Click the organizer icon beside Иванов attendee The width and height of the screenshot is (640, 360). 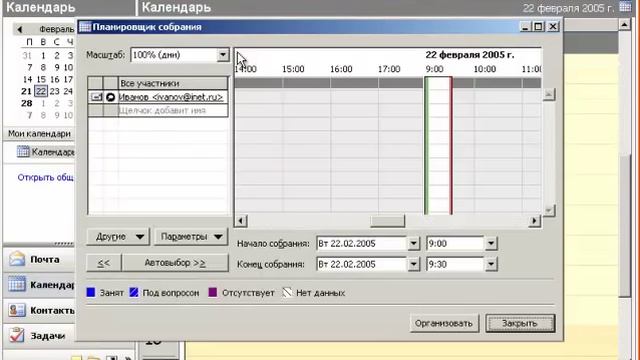click(x=110, y=97)
